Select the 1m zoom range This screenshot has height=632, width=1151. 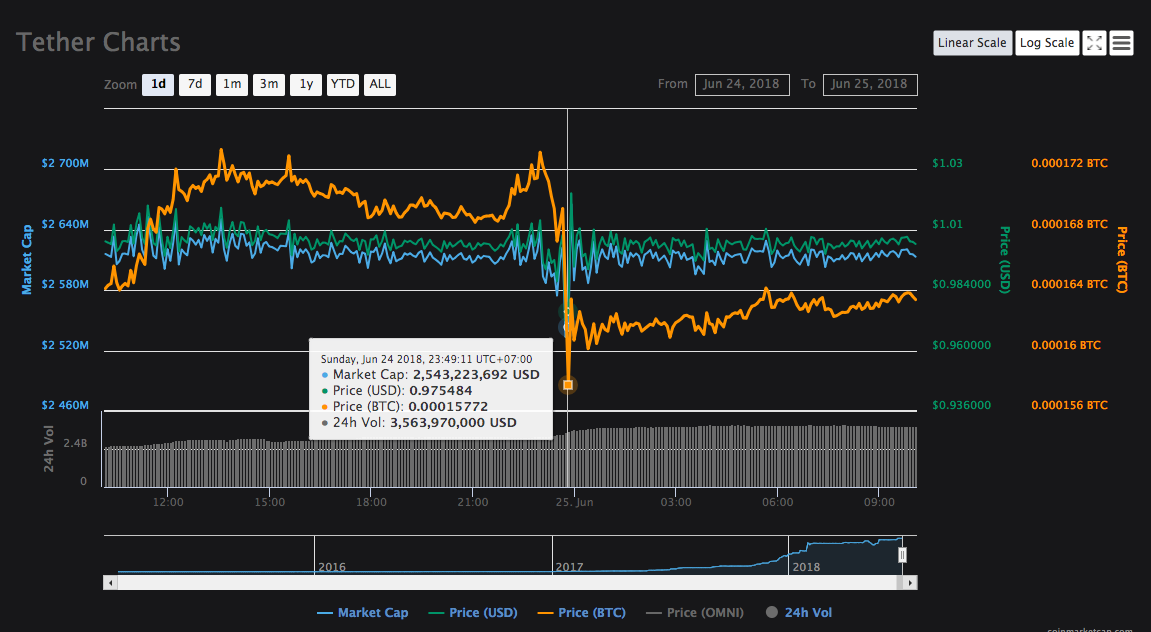(x=232, y=84)
